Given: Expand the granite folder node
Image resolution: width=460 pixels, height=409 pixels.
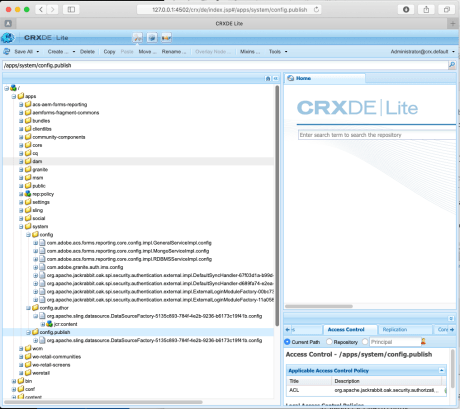Looking at the screenshot, I should 21,169.
